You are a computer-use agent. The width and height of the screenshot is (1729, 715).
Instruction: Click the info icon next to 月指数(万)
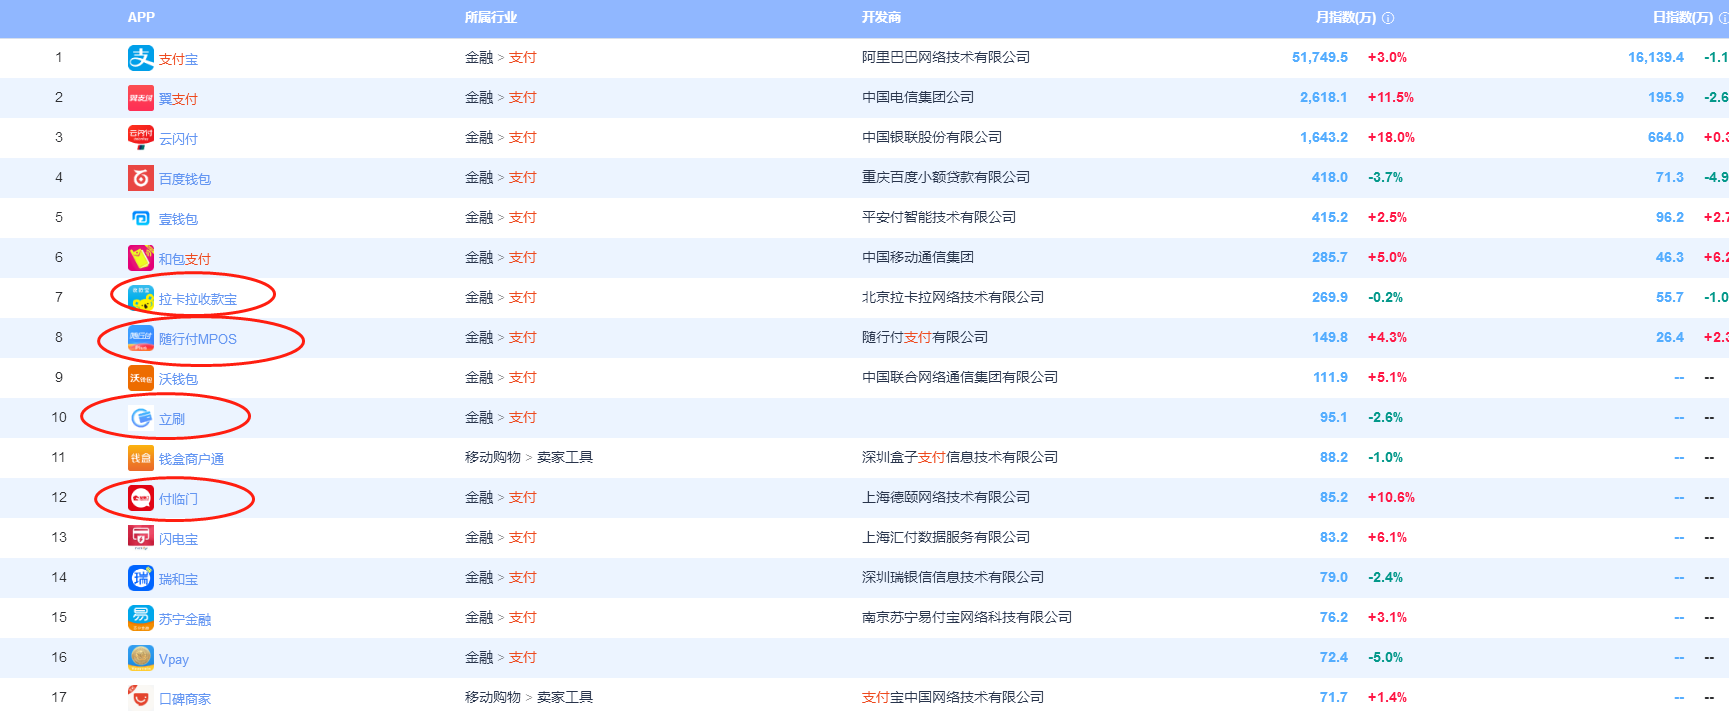pyautogui.click(x=1388, y=18)
